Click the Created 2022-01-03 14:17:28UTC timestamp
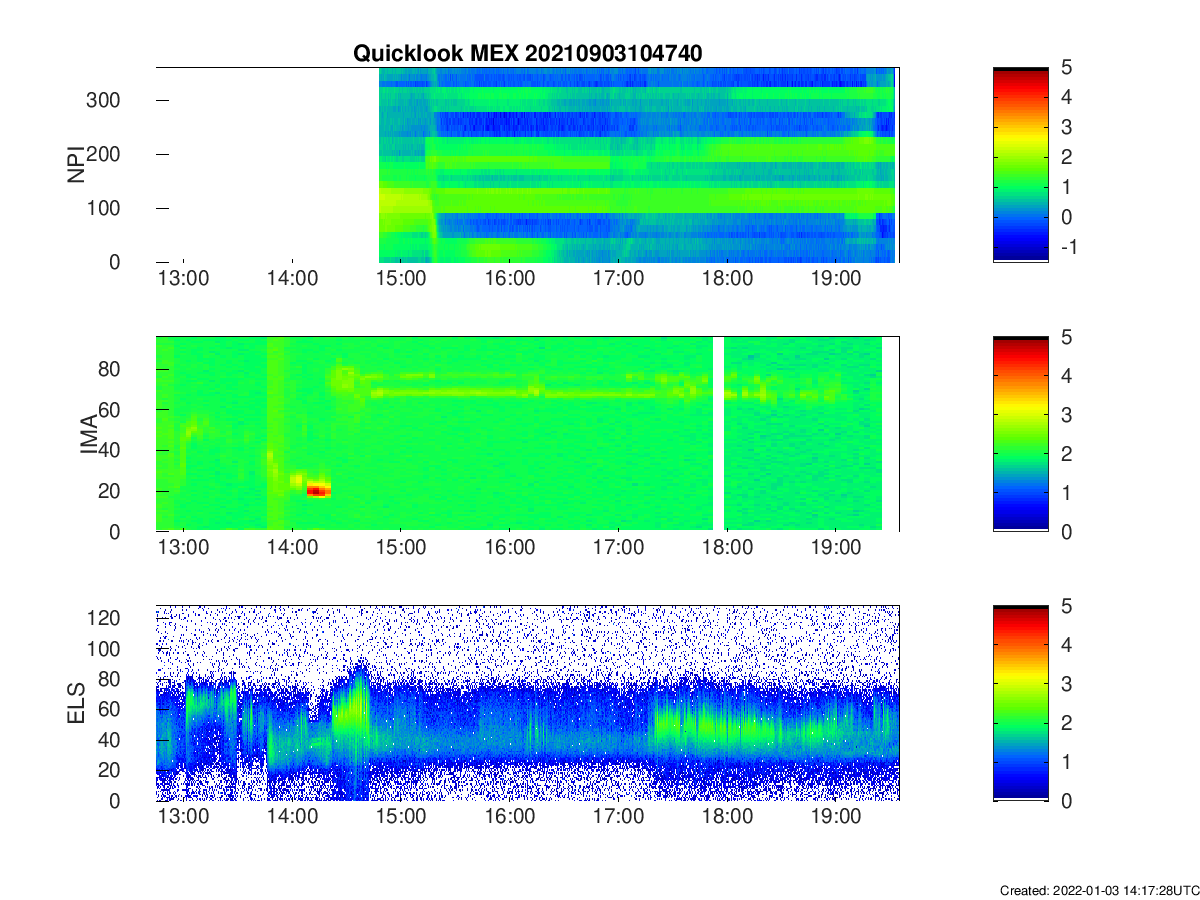Image resolution: width=1200 pixels, height=900 pixels. (x=1098, y=890)
